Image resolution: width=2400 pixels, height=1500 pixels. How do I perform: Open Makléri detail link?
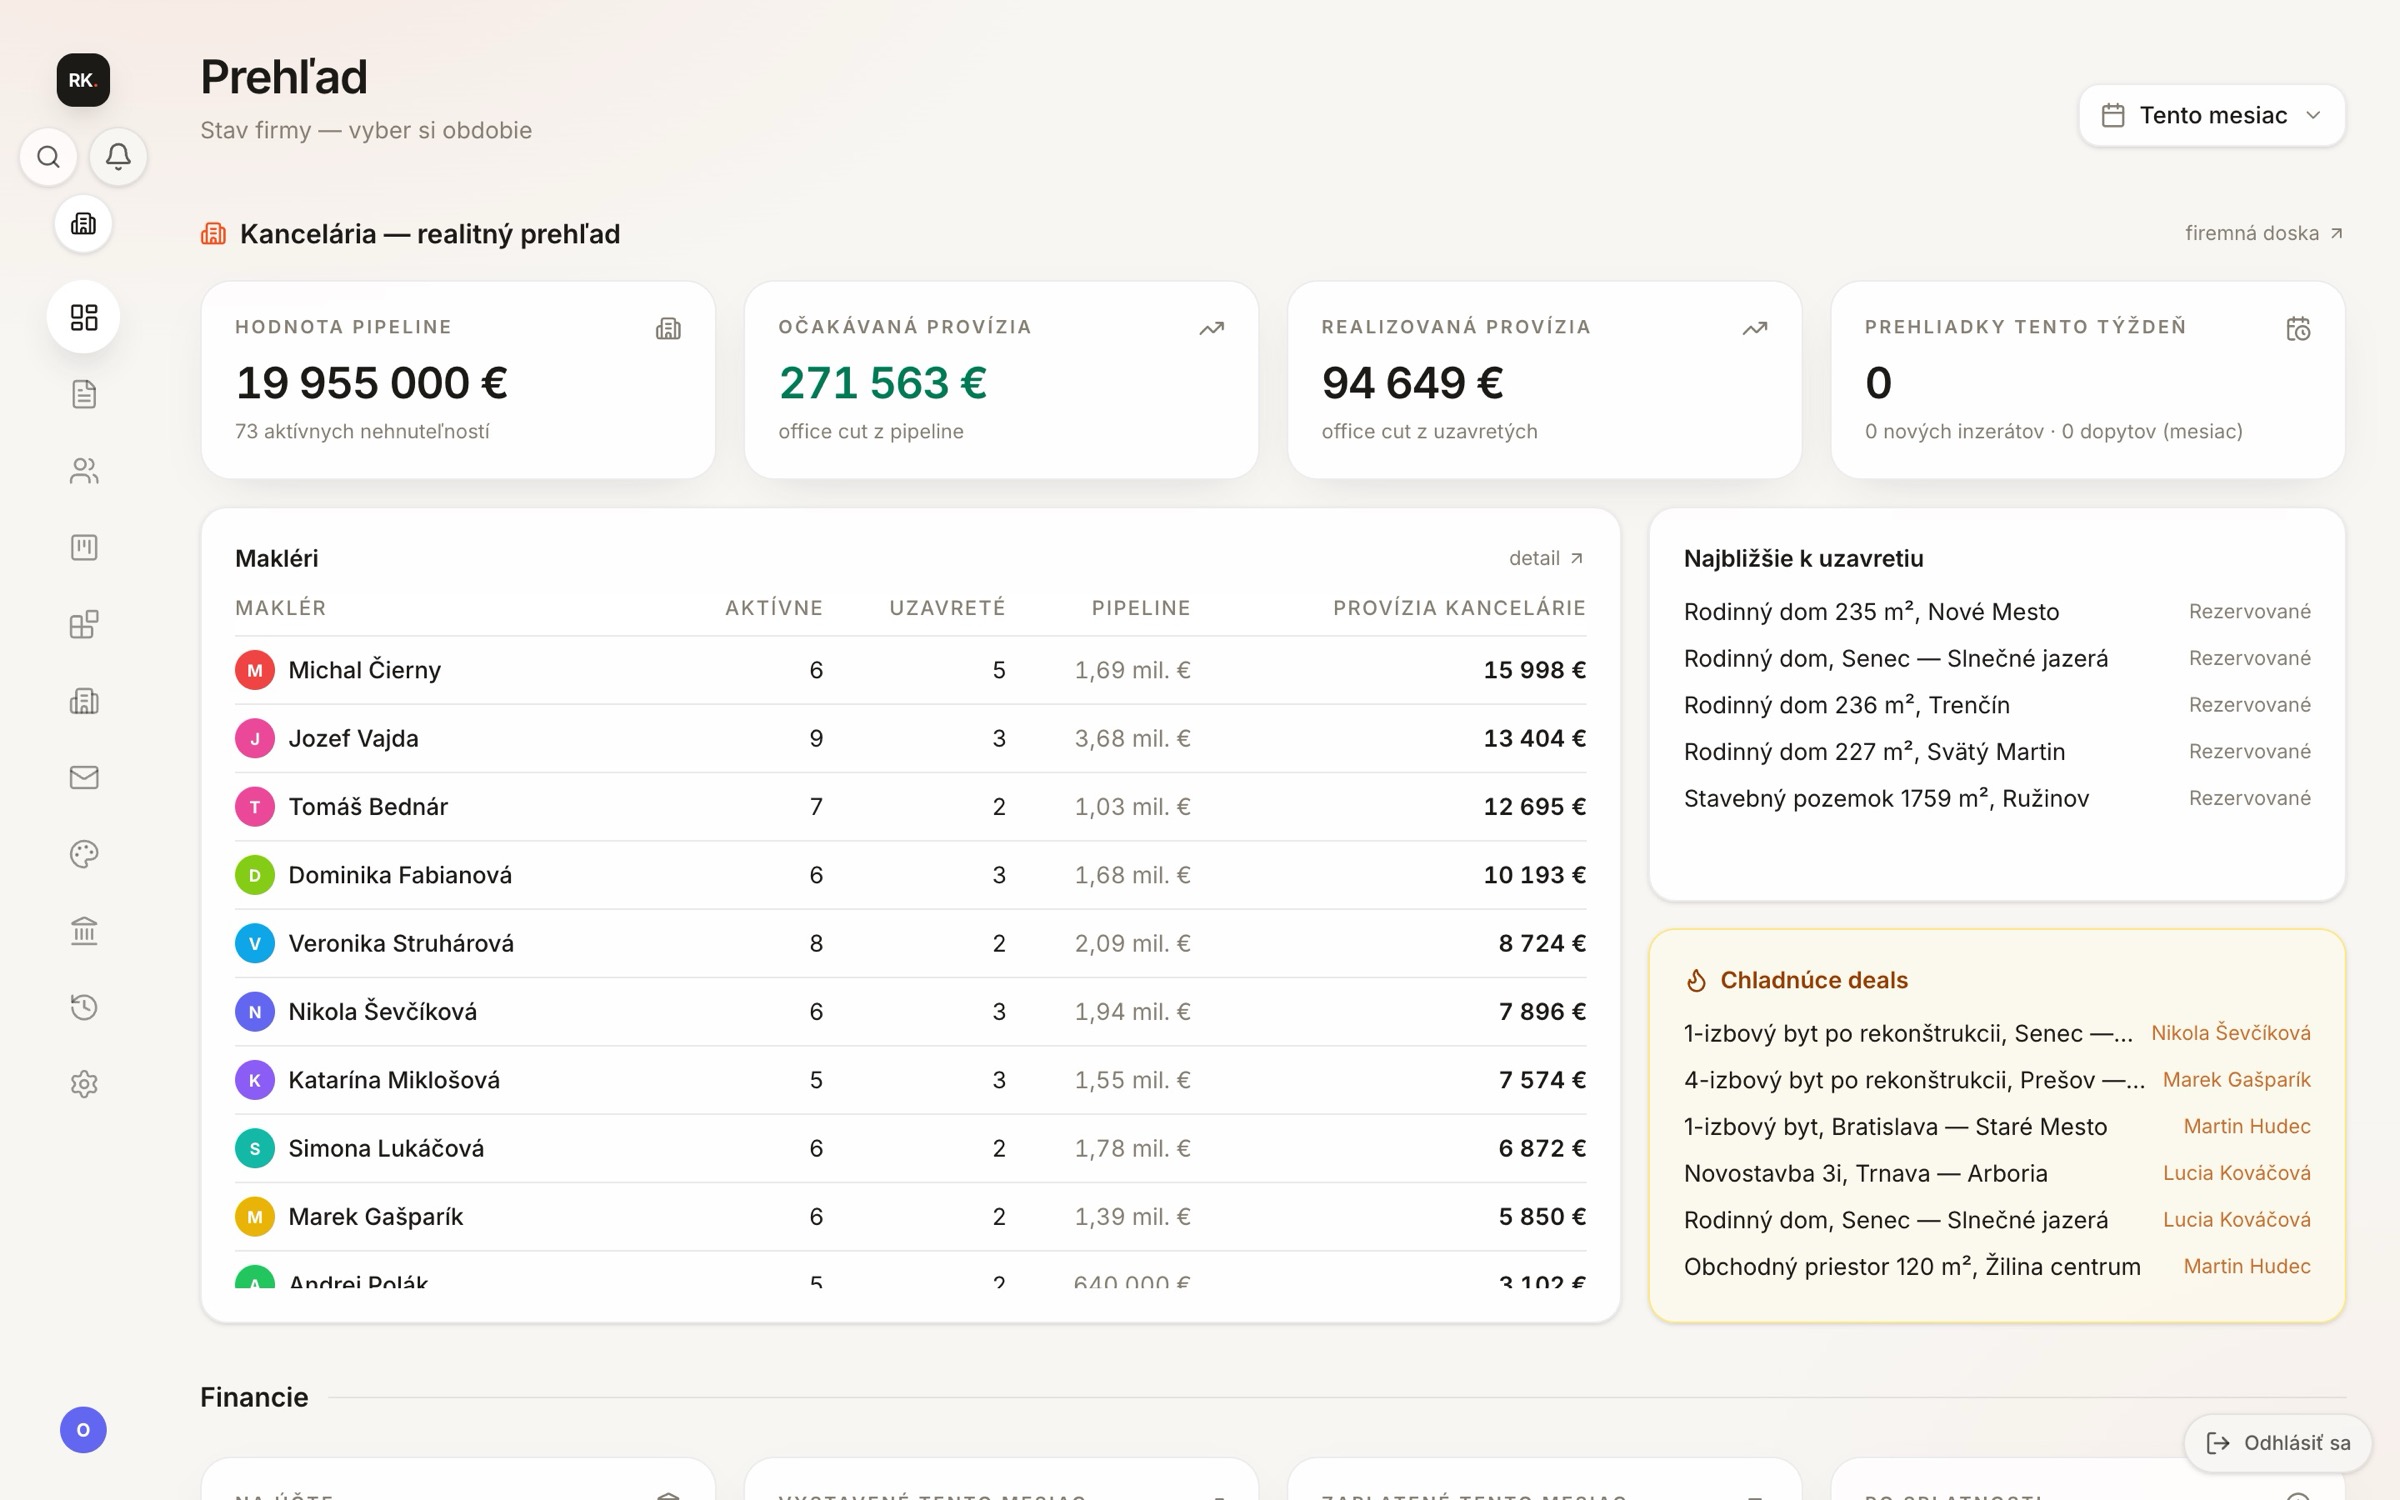1546,558
